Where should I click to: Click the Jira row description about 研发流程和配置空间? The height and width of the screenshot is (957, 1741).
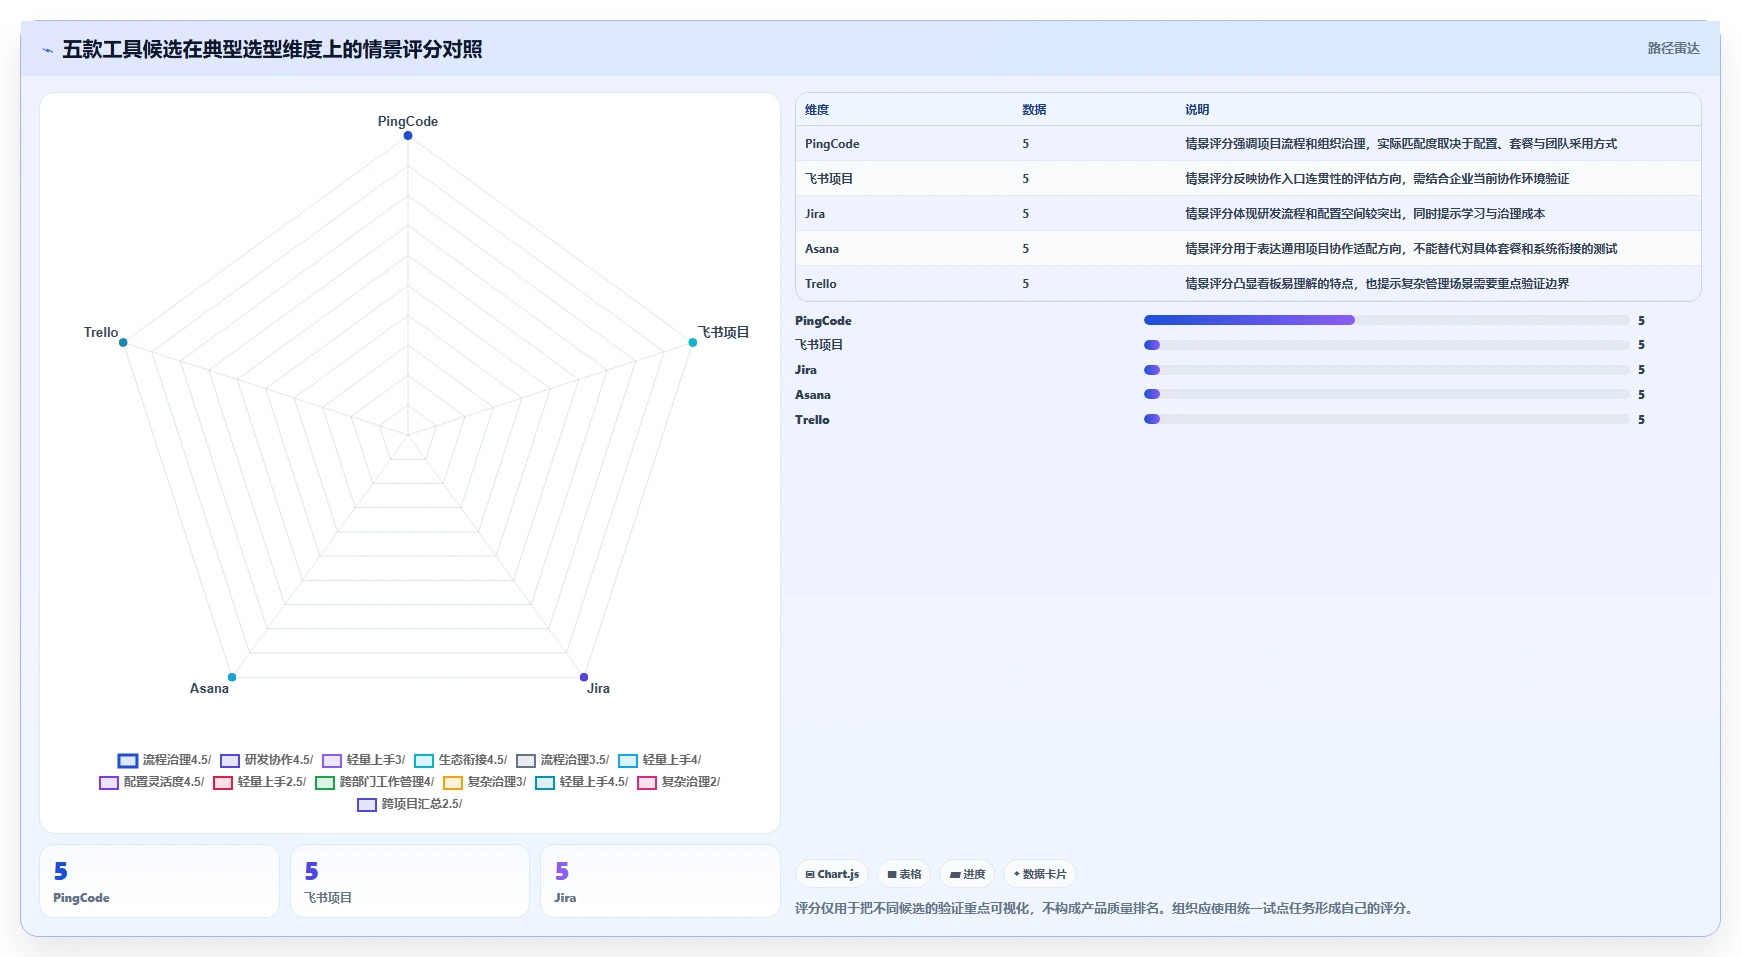click(1365, 214)
